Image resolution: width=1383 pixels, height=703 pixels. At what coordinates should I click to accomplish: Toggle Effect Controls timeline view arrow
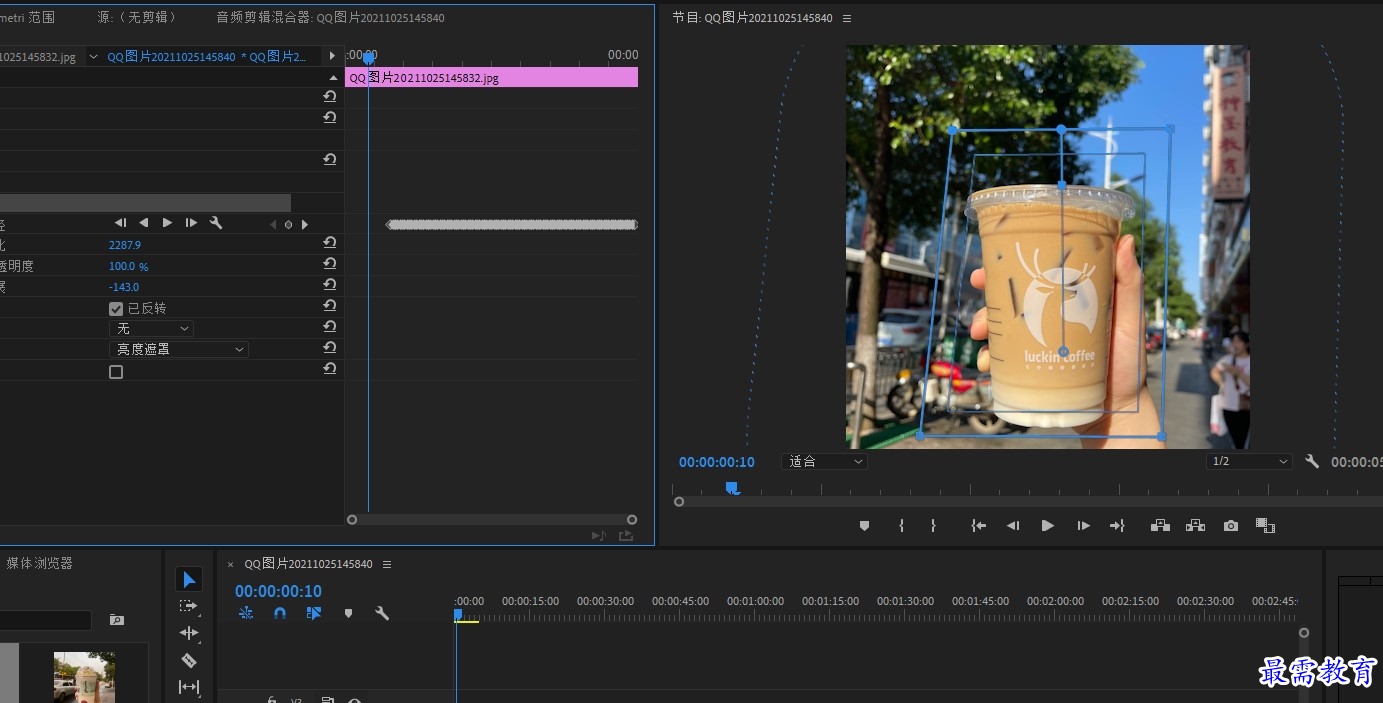pyautogui.click(x=333, y=56)
